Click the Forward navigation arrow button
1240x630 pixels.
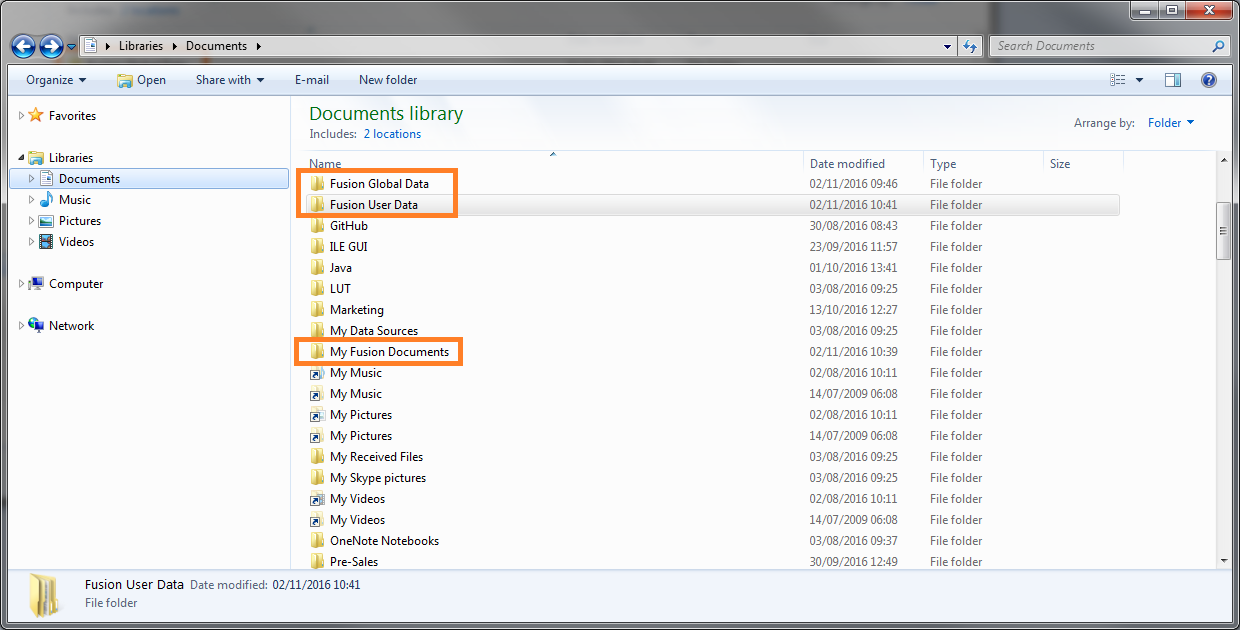click(x=51, y=46)
